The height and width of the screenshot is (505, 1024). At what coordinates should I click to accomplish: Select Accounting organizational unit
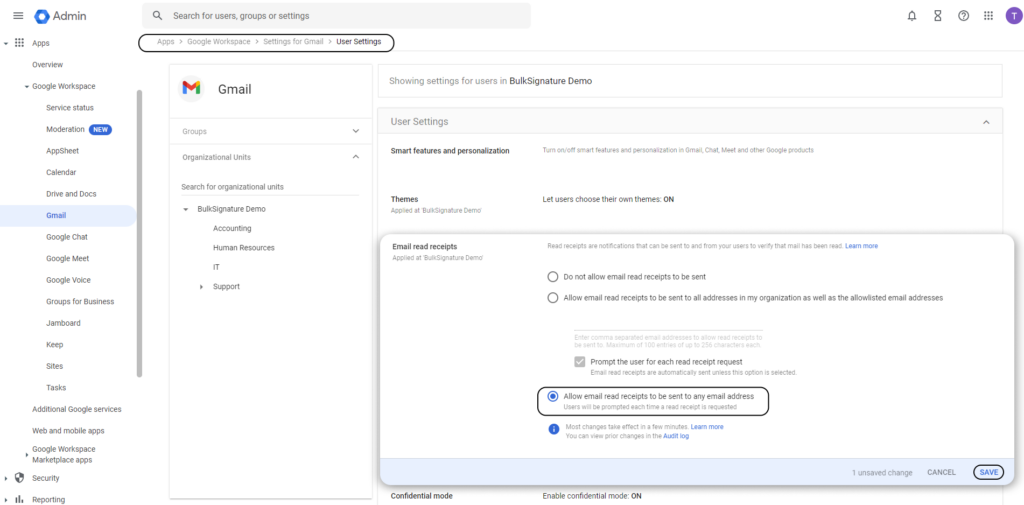click(x=232, y=229)
